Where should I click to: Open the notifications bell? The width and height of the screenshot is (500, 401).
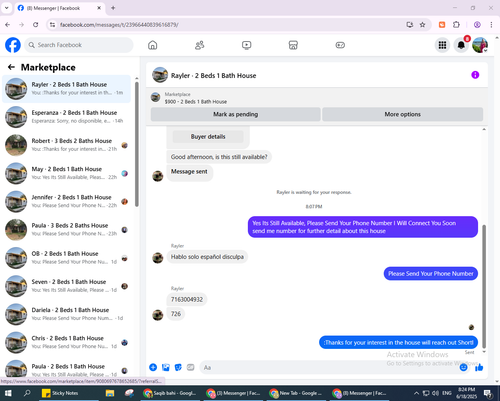(461, 45)
